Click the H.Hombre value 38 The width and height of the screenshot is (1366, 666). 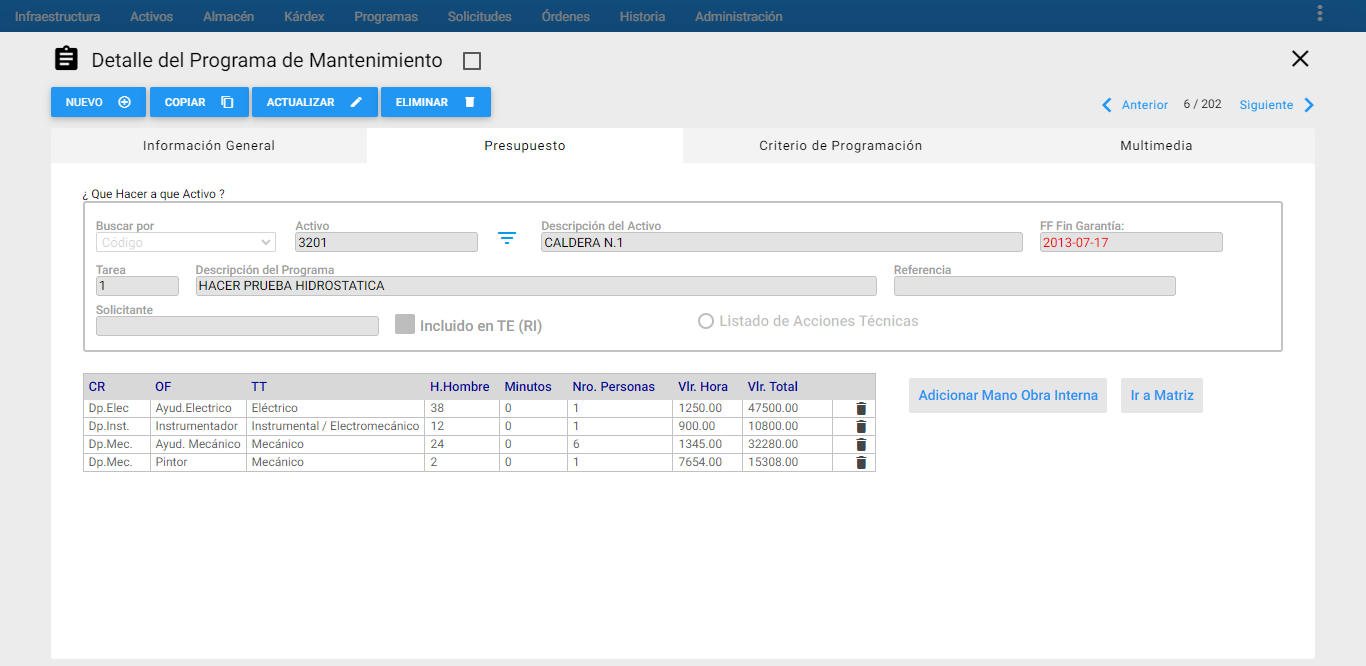tap(463, 408)
